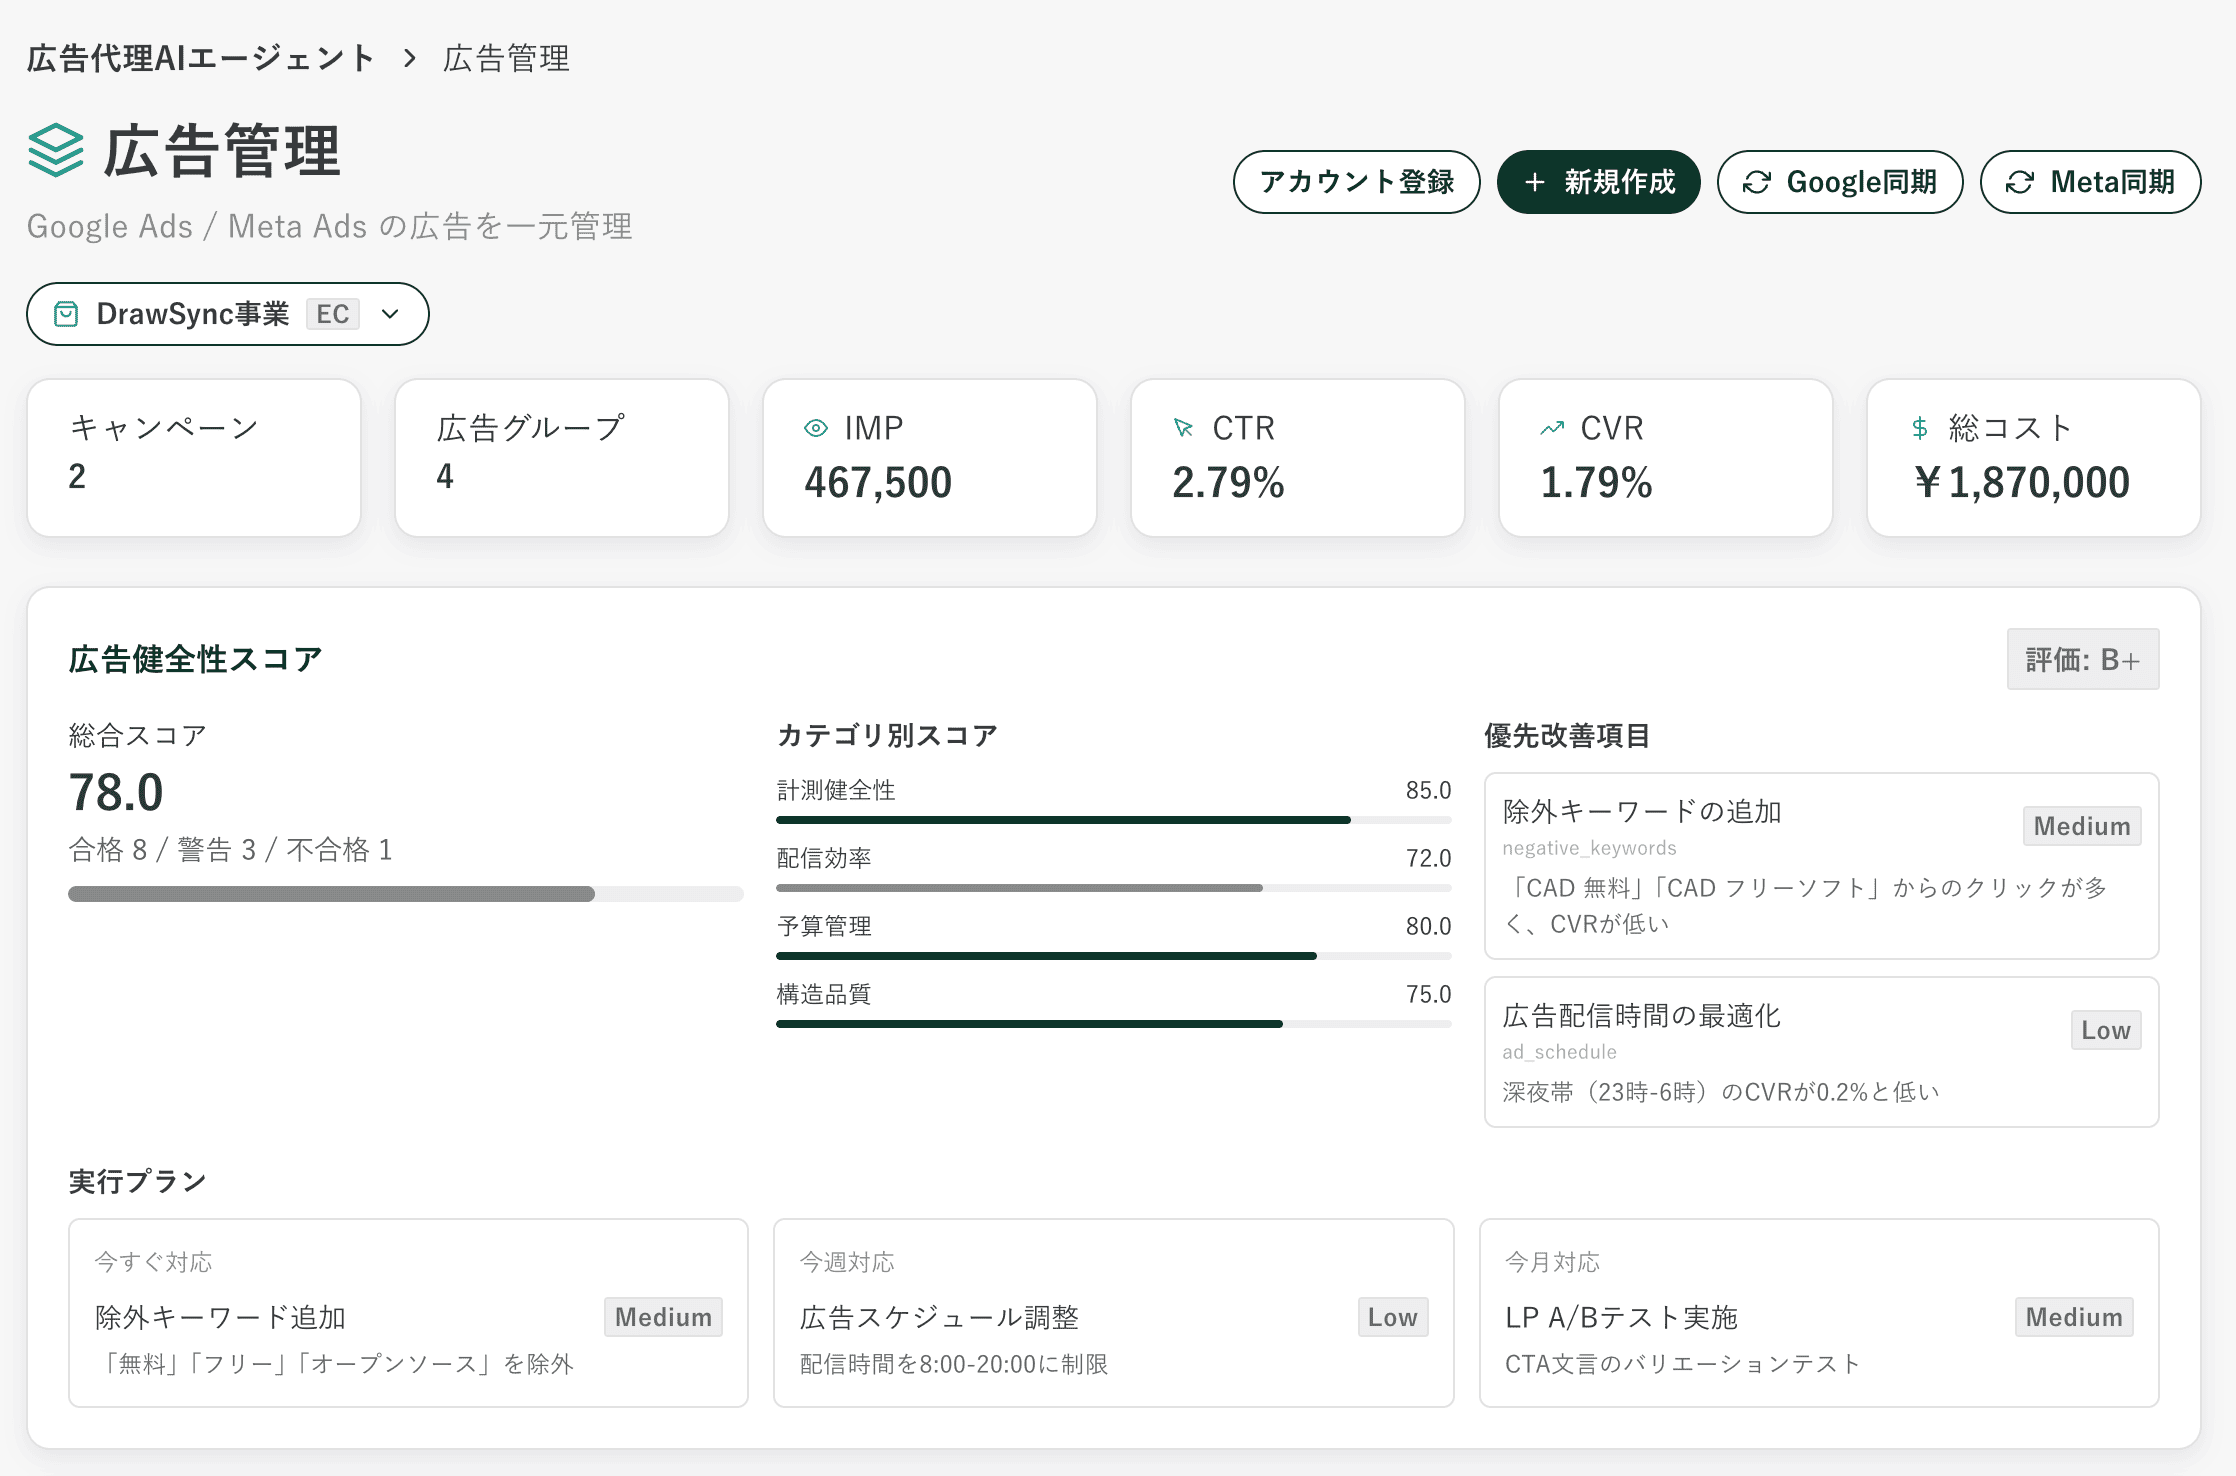Click the 総合スコア progress bar
The width and height of the screenshot is (2236, 1476).
click(405, 893)
